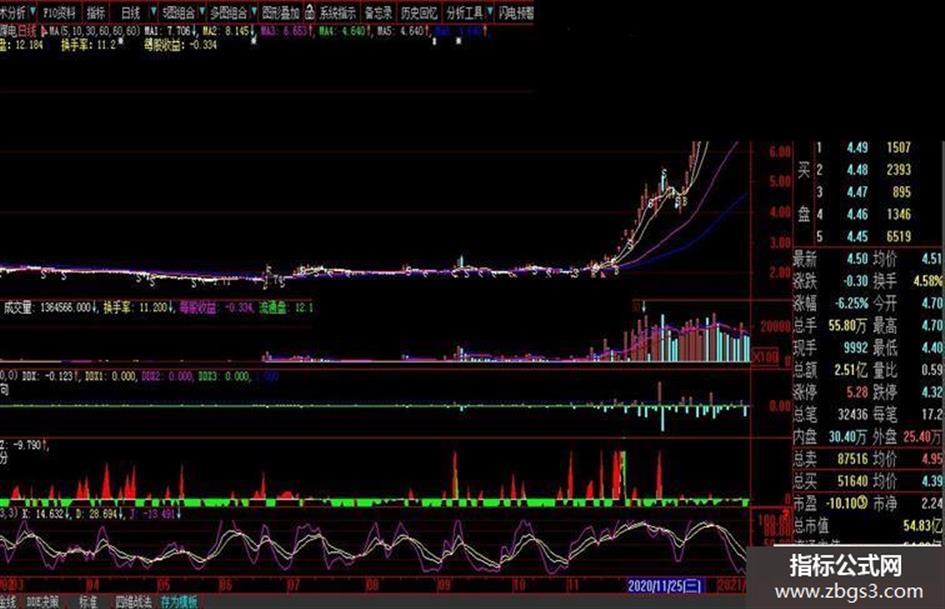Click the 涨停 price 5.28
The width and height of the screenshot is (945, 609).
[857, 392]
